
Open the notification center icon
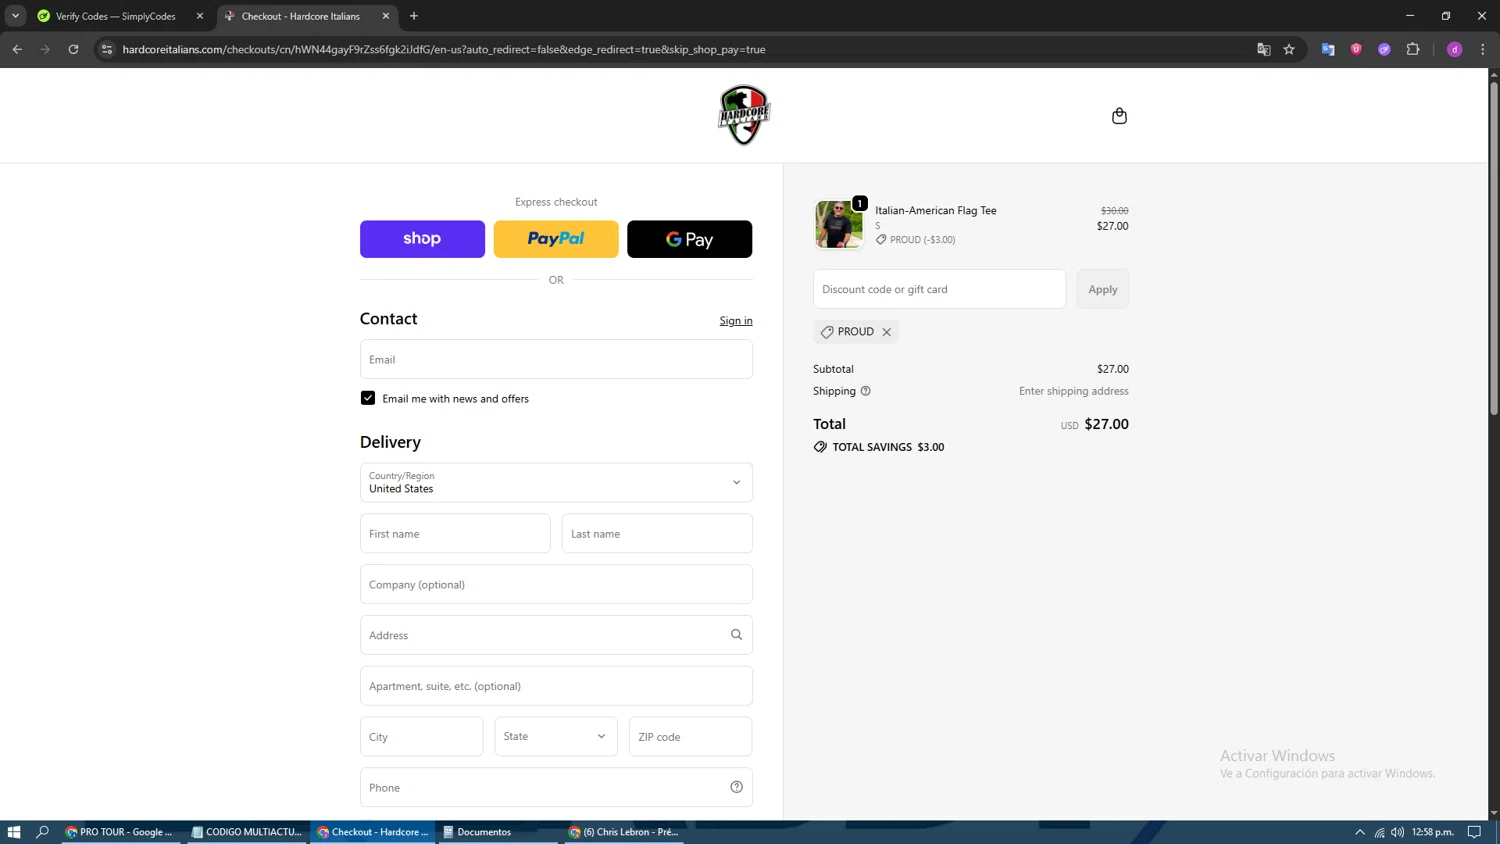1474,832
